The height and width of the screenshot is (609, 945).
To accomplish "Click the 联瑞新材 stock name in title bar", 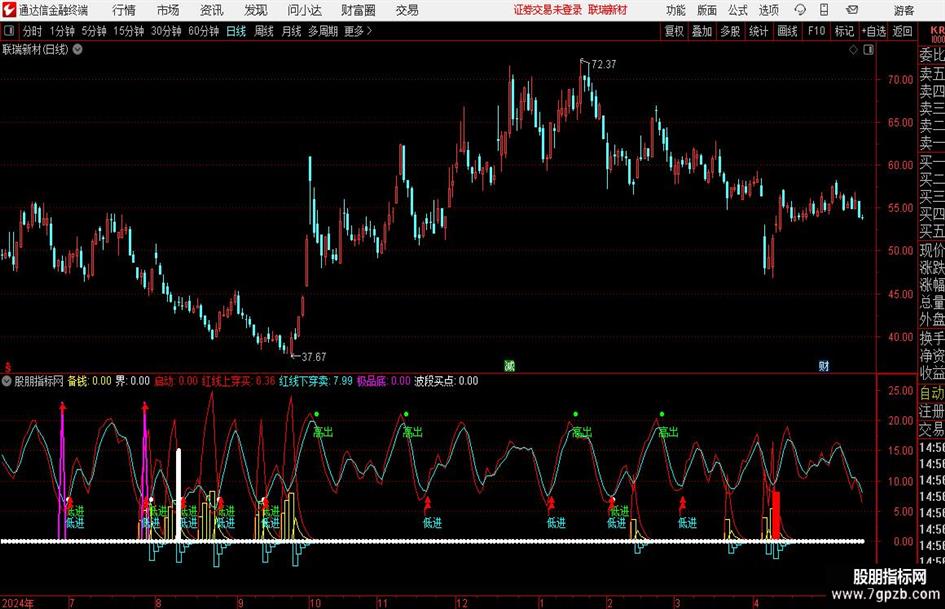I will pyautogui.click(x=608, y=10).
